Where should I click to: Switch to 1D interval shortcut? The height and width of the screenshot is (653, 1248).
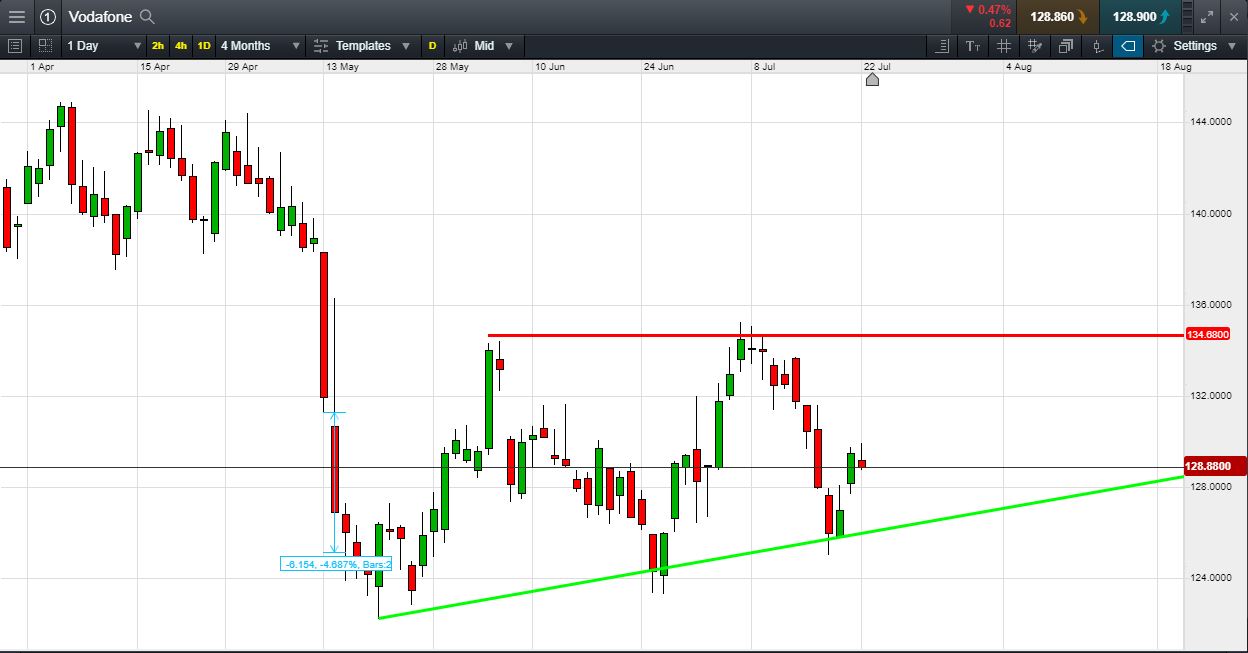coord(204,46)
